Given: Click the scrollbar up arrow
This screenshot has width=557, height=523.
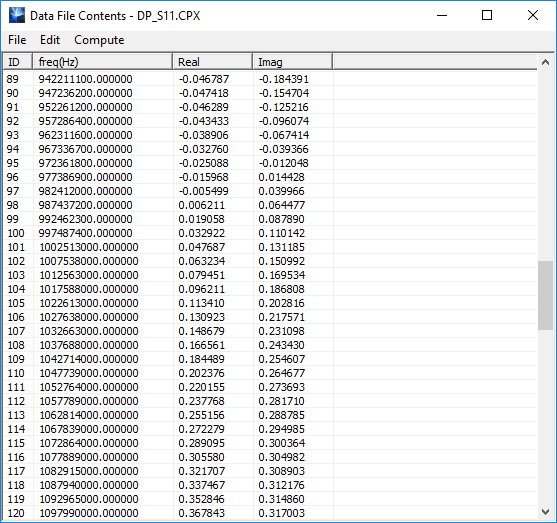Looking at the screenshot, I should coord(545,63).
